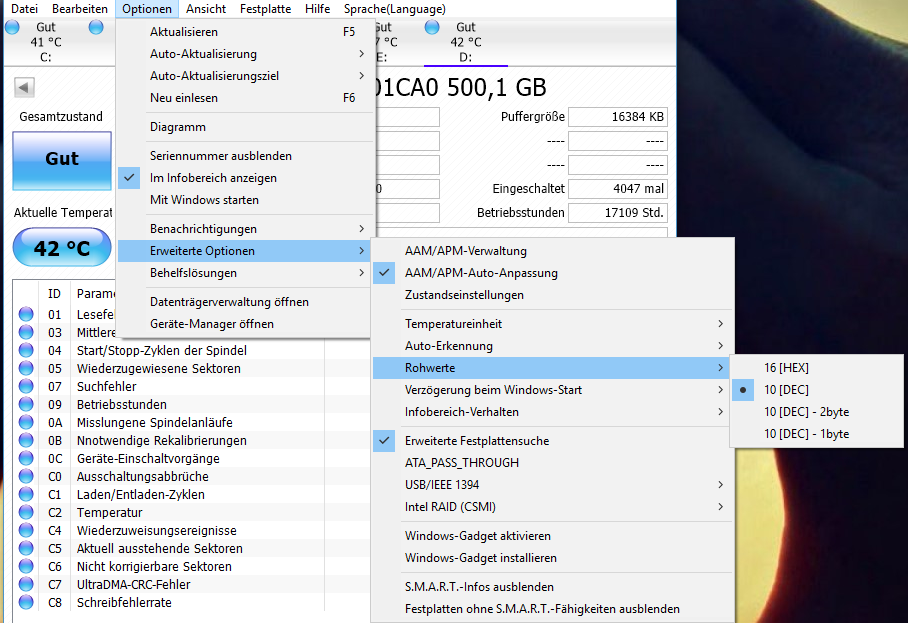Open Diagramm from the menu
Viewport: 908px width, 623px height.
244,127
